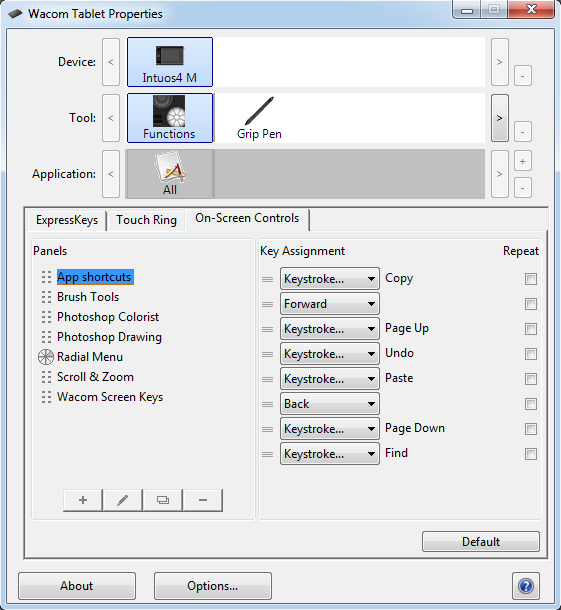This screenshot has width=561, height=610.
Task: Switch to the Touch Ring tab
Action: pos(146,220)
